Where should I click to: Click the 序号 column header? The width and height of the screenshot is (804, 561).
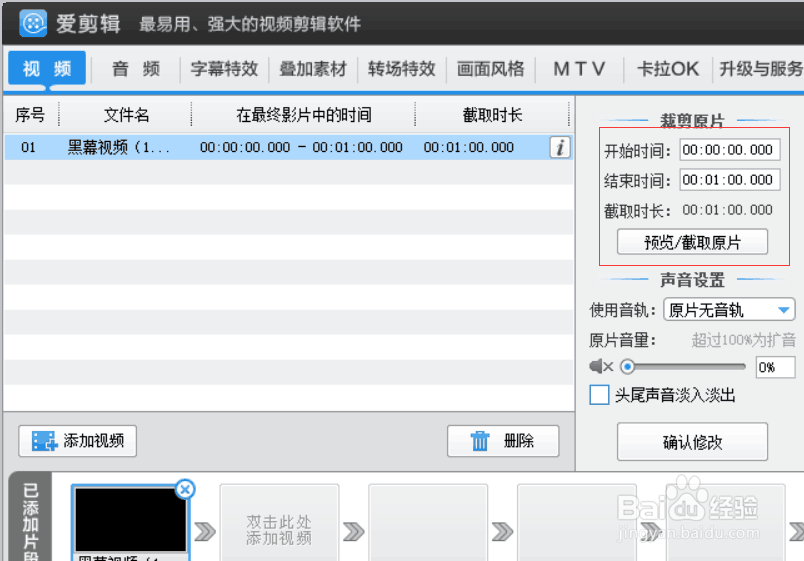coord(30,114)
